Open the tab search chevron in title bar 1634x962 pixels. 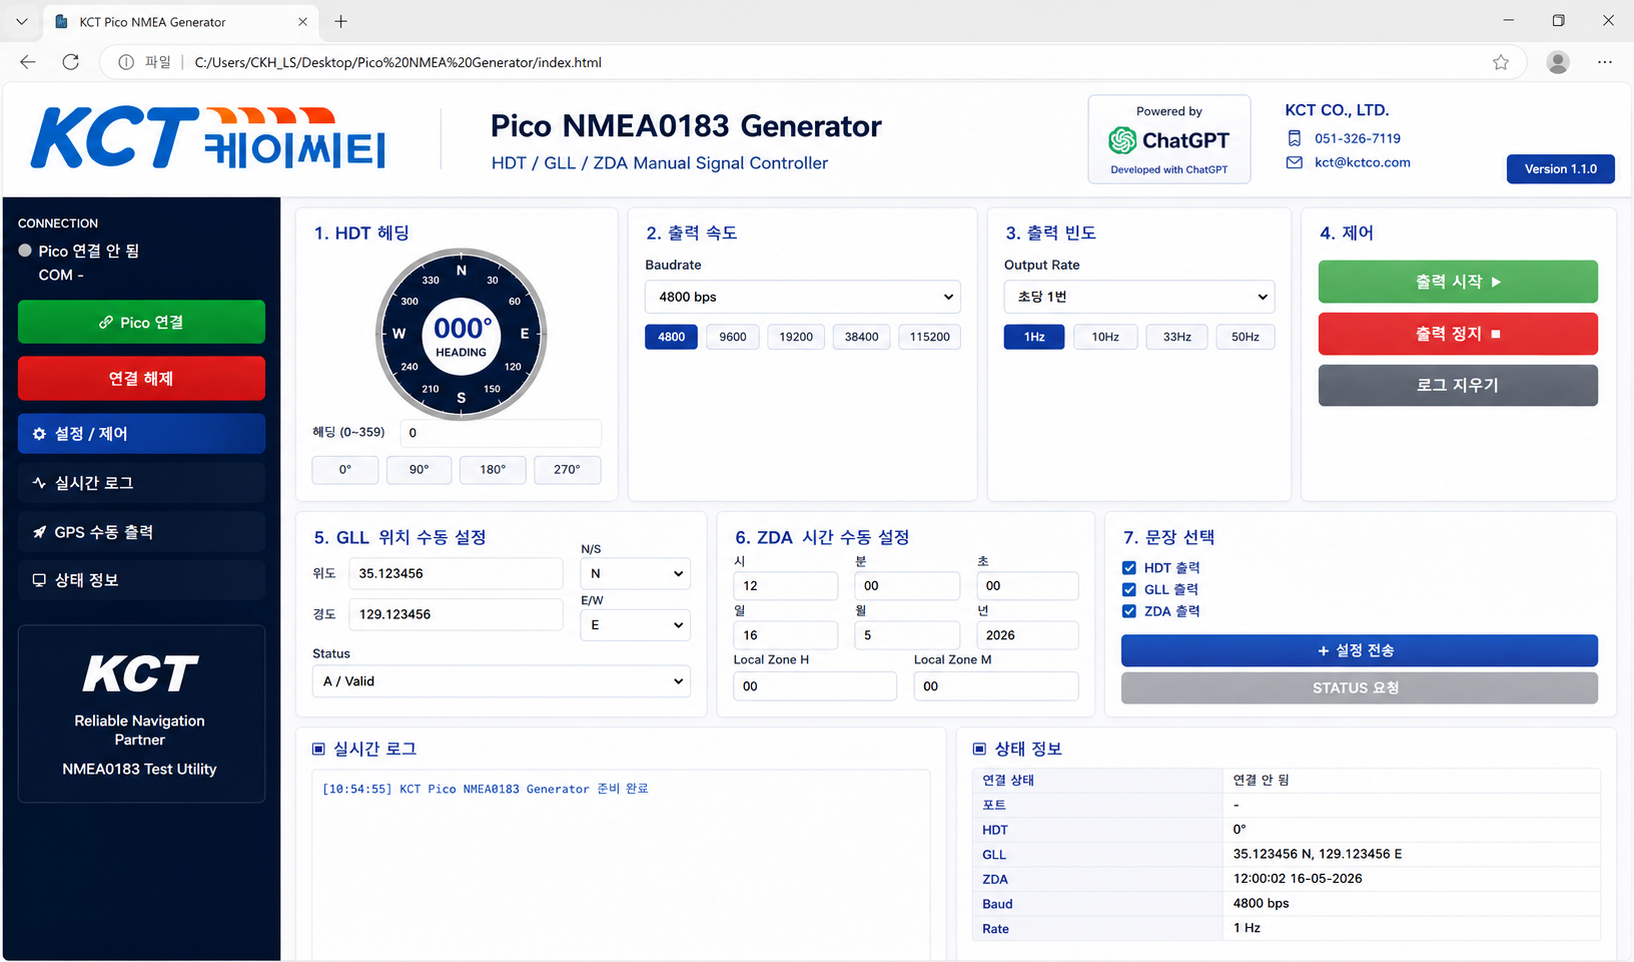(x=21, y=21)
